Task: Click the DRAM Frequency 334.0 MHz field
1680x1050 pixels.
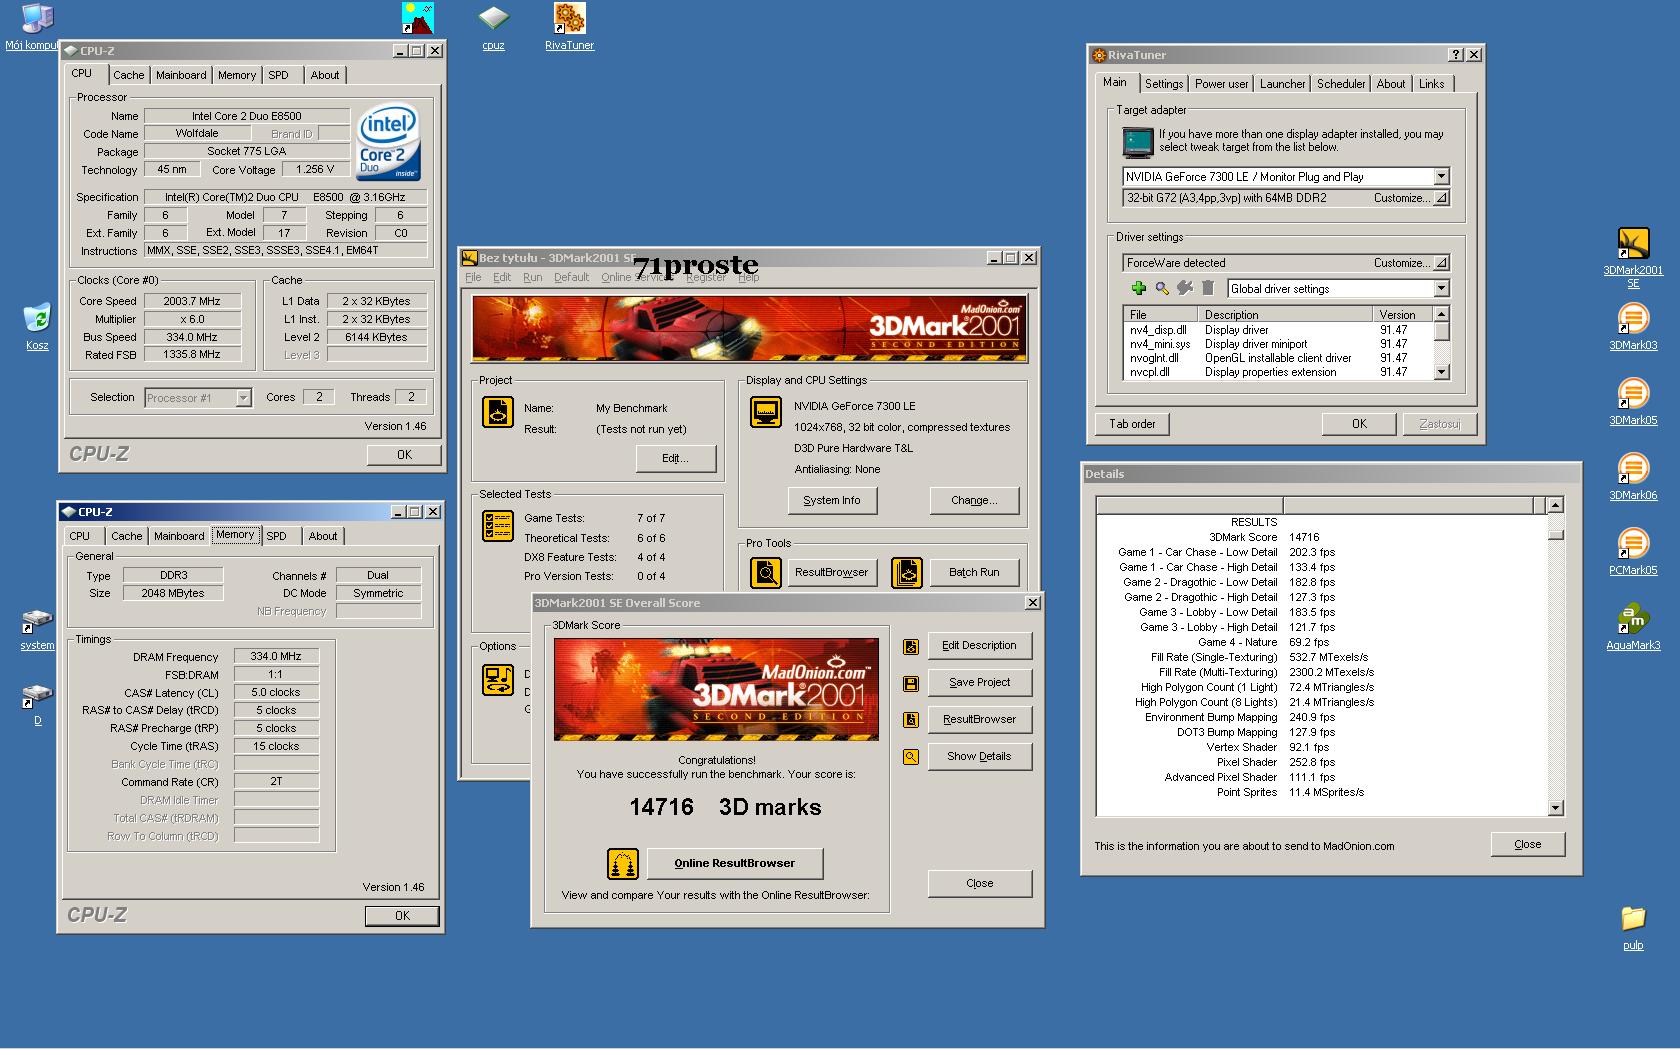Action: pyautogui.click(x=277, y=656)
